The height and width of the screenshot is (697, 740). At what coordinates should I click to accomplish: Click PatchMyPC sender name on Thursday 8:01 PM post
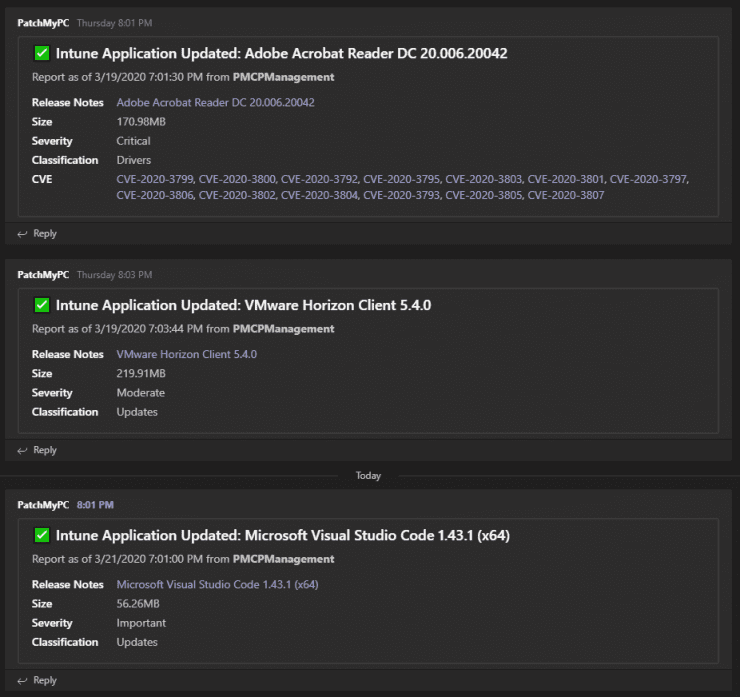coord(43,23)
